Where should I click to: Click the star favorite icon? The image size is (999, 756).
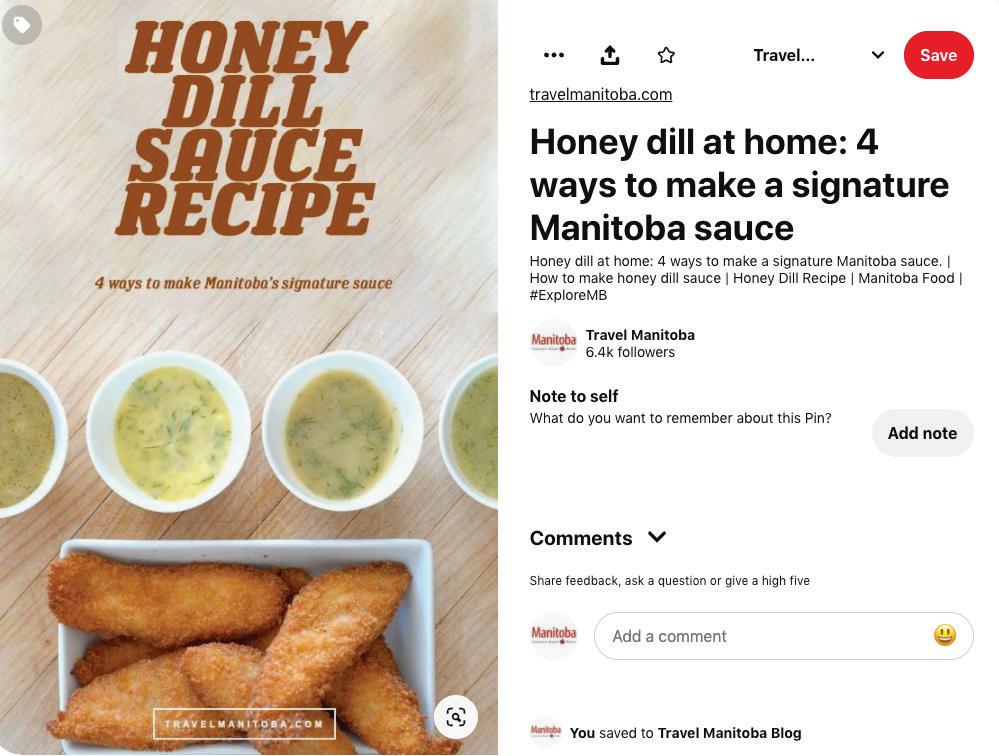666,55
